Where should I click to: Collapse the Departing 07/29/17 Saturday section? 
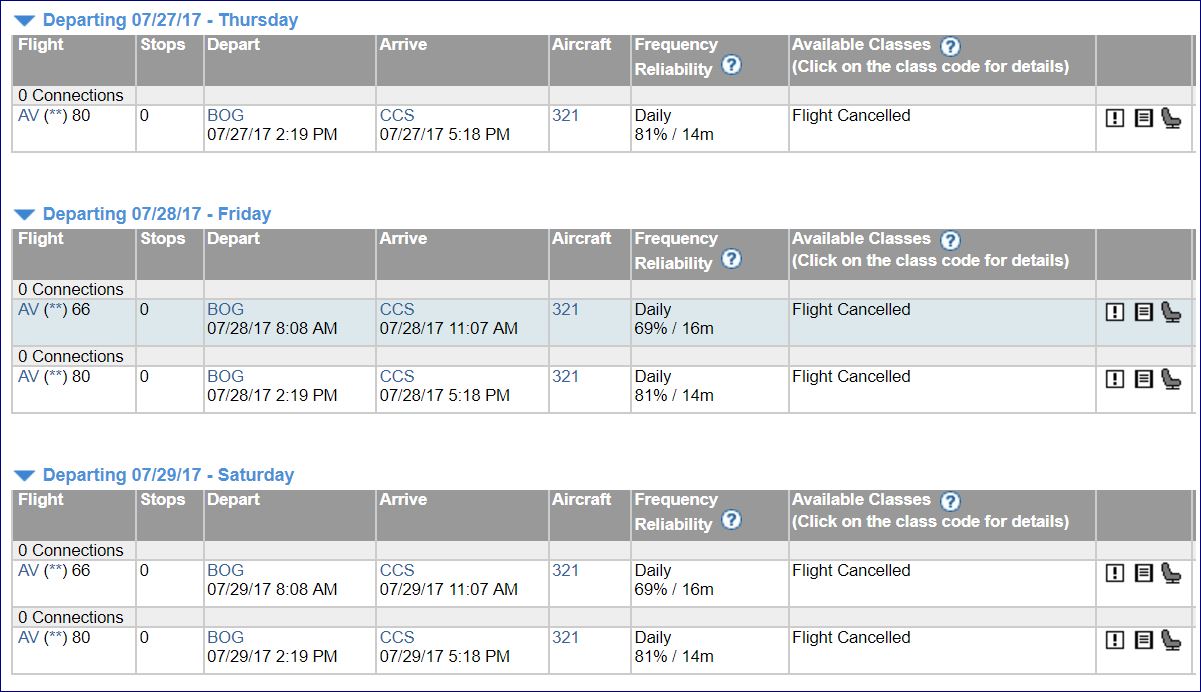[x=25, y=476]
